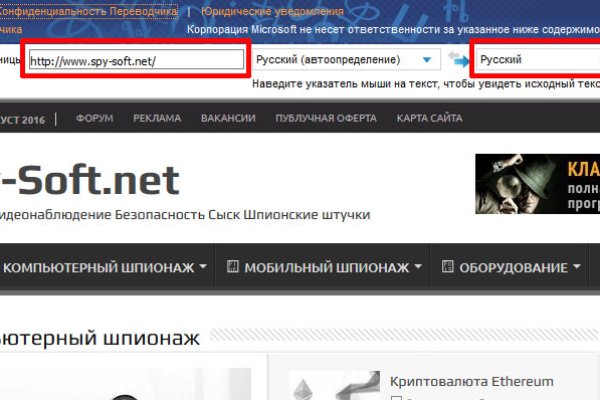
Task: Open the source language dropdown arrow
Action: 427,60
